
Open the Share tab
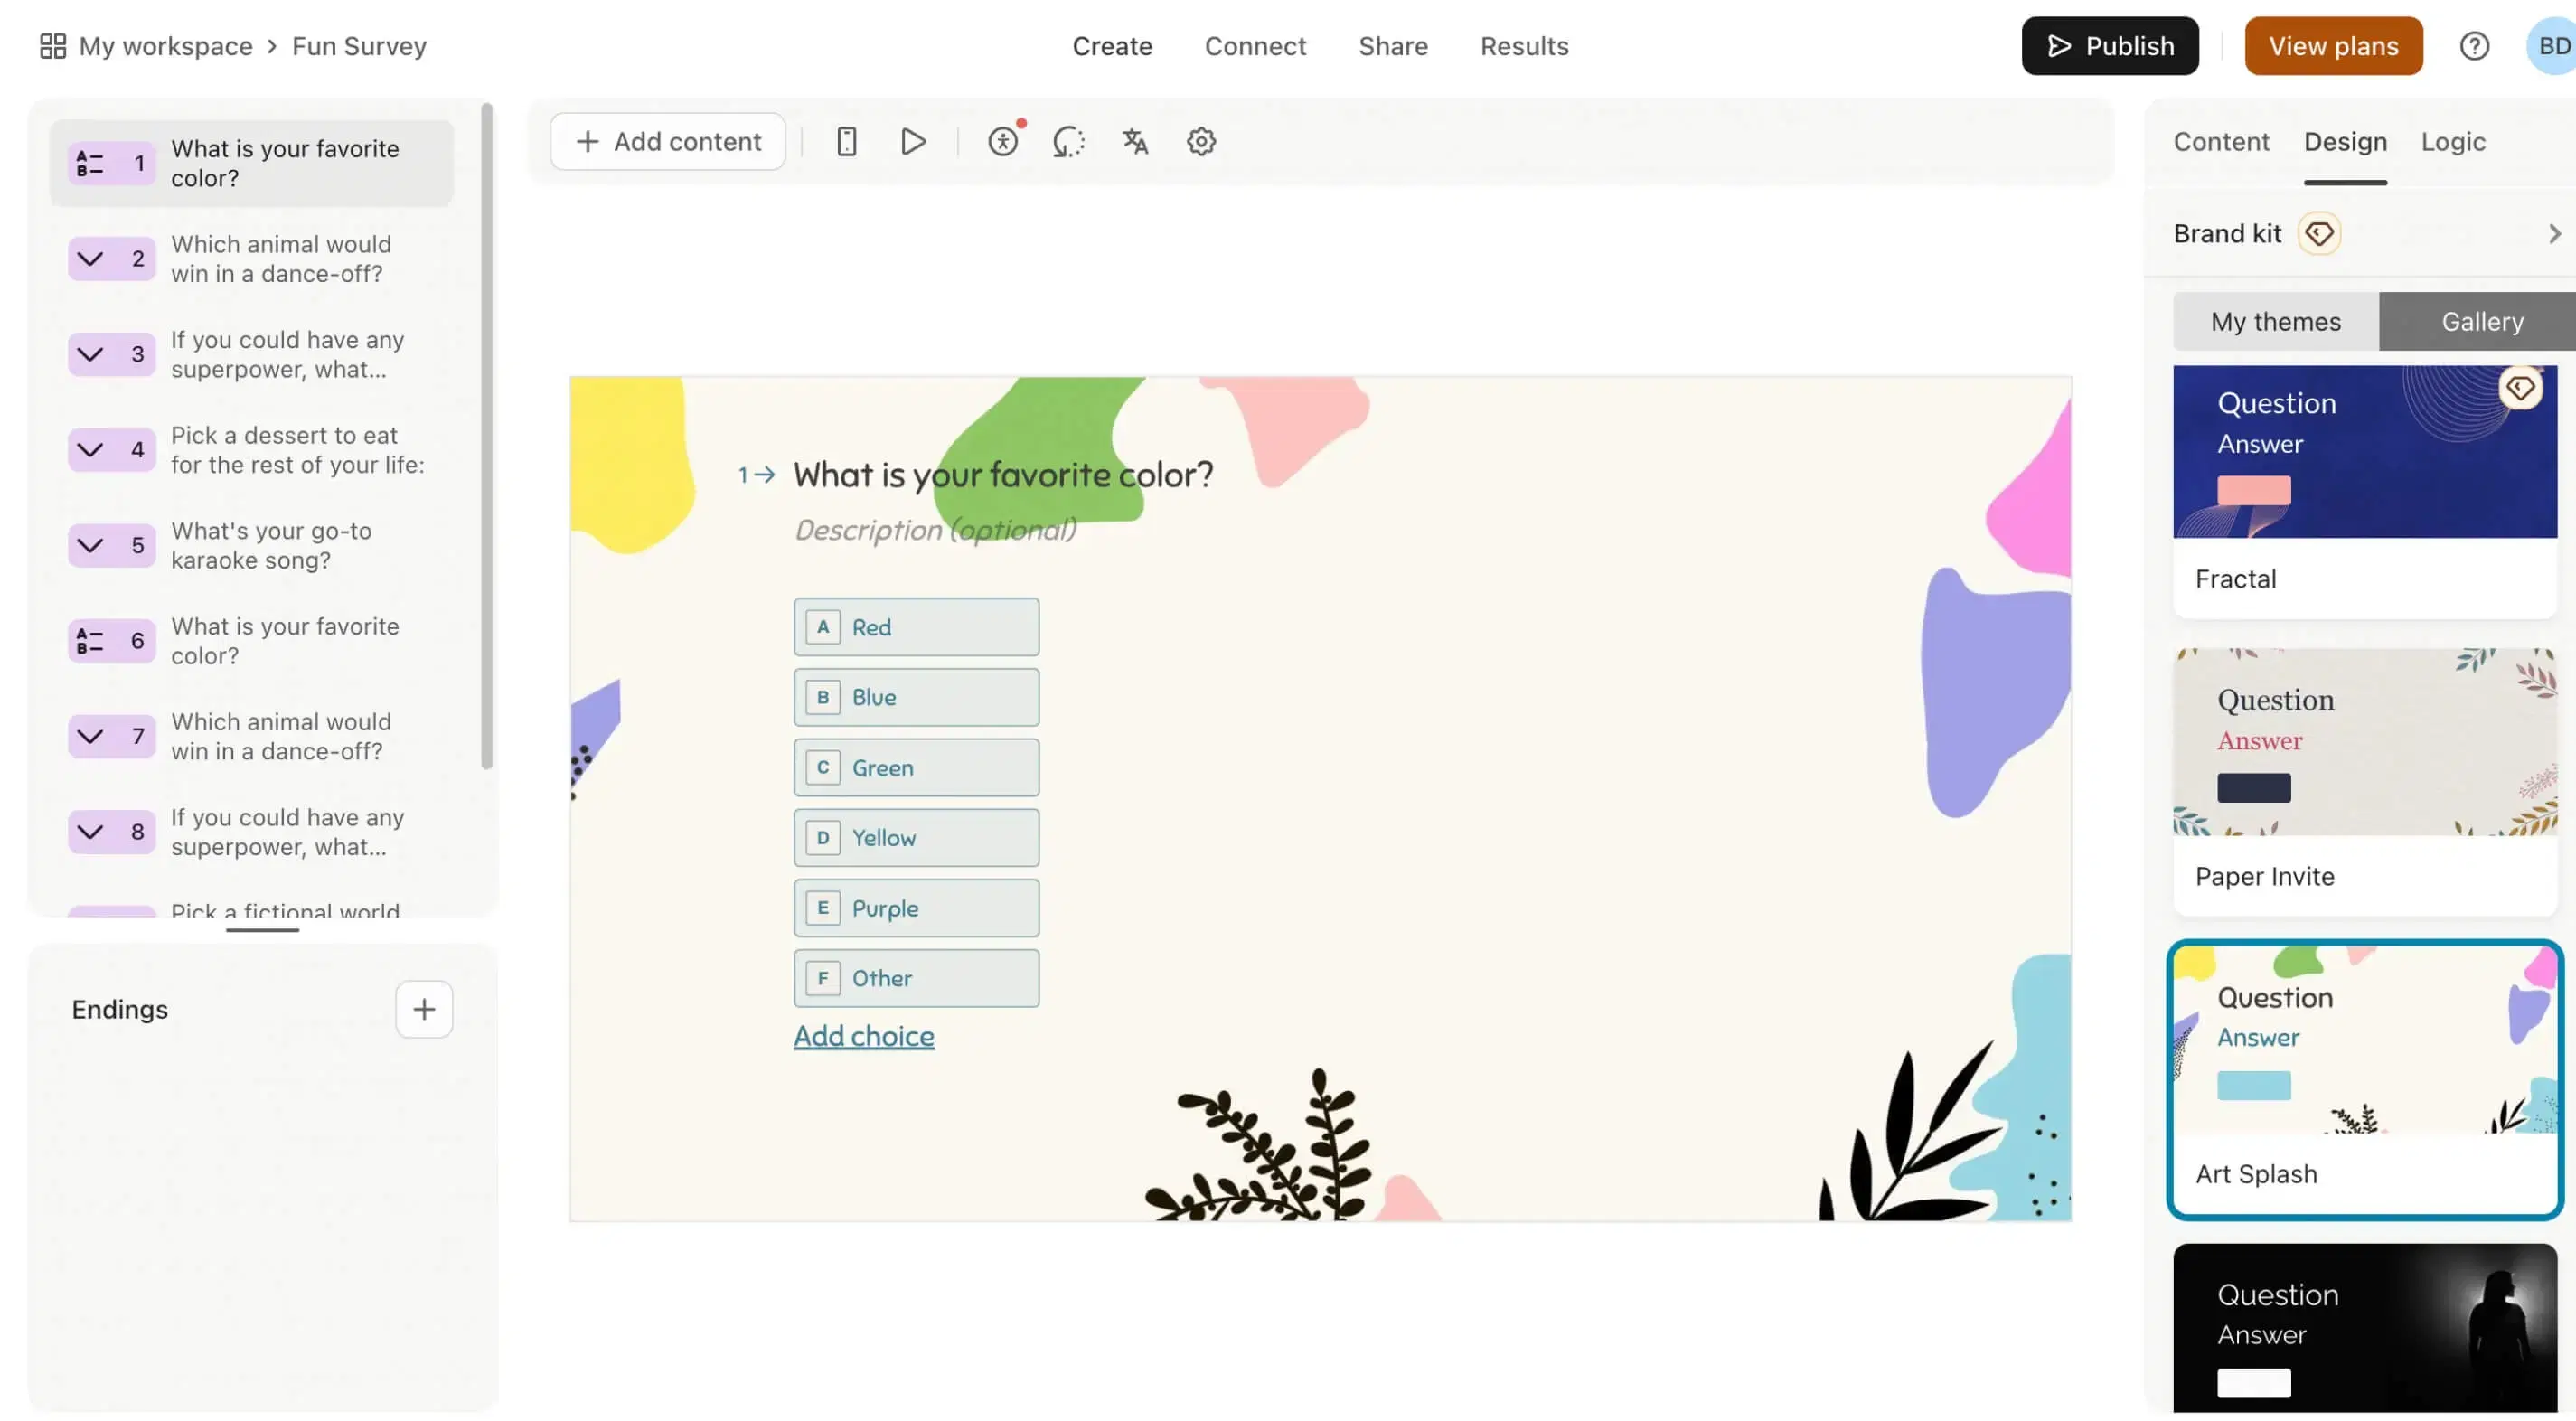pos(1393,46)
